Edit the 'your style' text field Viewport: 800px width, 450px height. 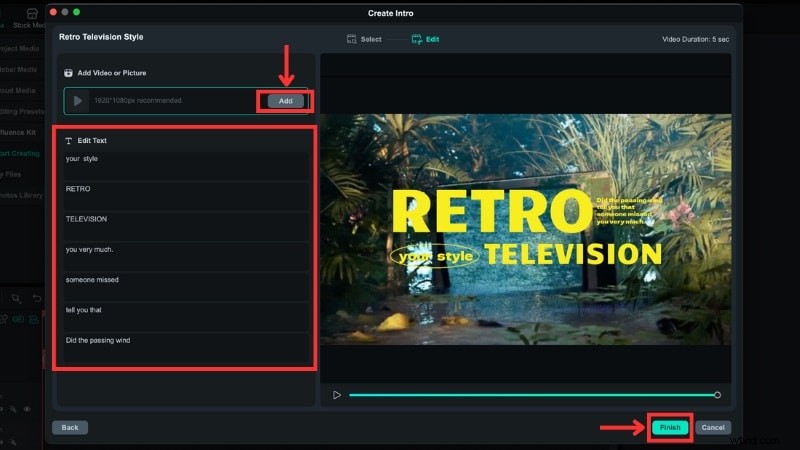point(186,166)
